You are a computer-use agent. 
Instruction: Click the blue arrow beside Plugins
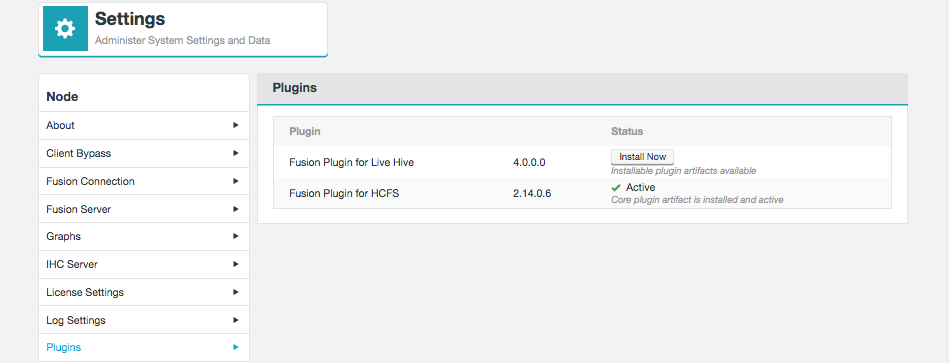tap(236, 347)
